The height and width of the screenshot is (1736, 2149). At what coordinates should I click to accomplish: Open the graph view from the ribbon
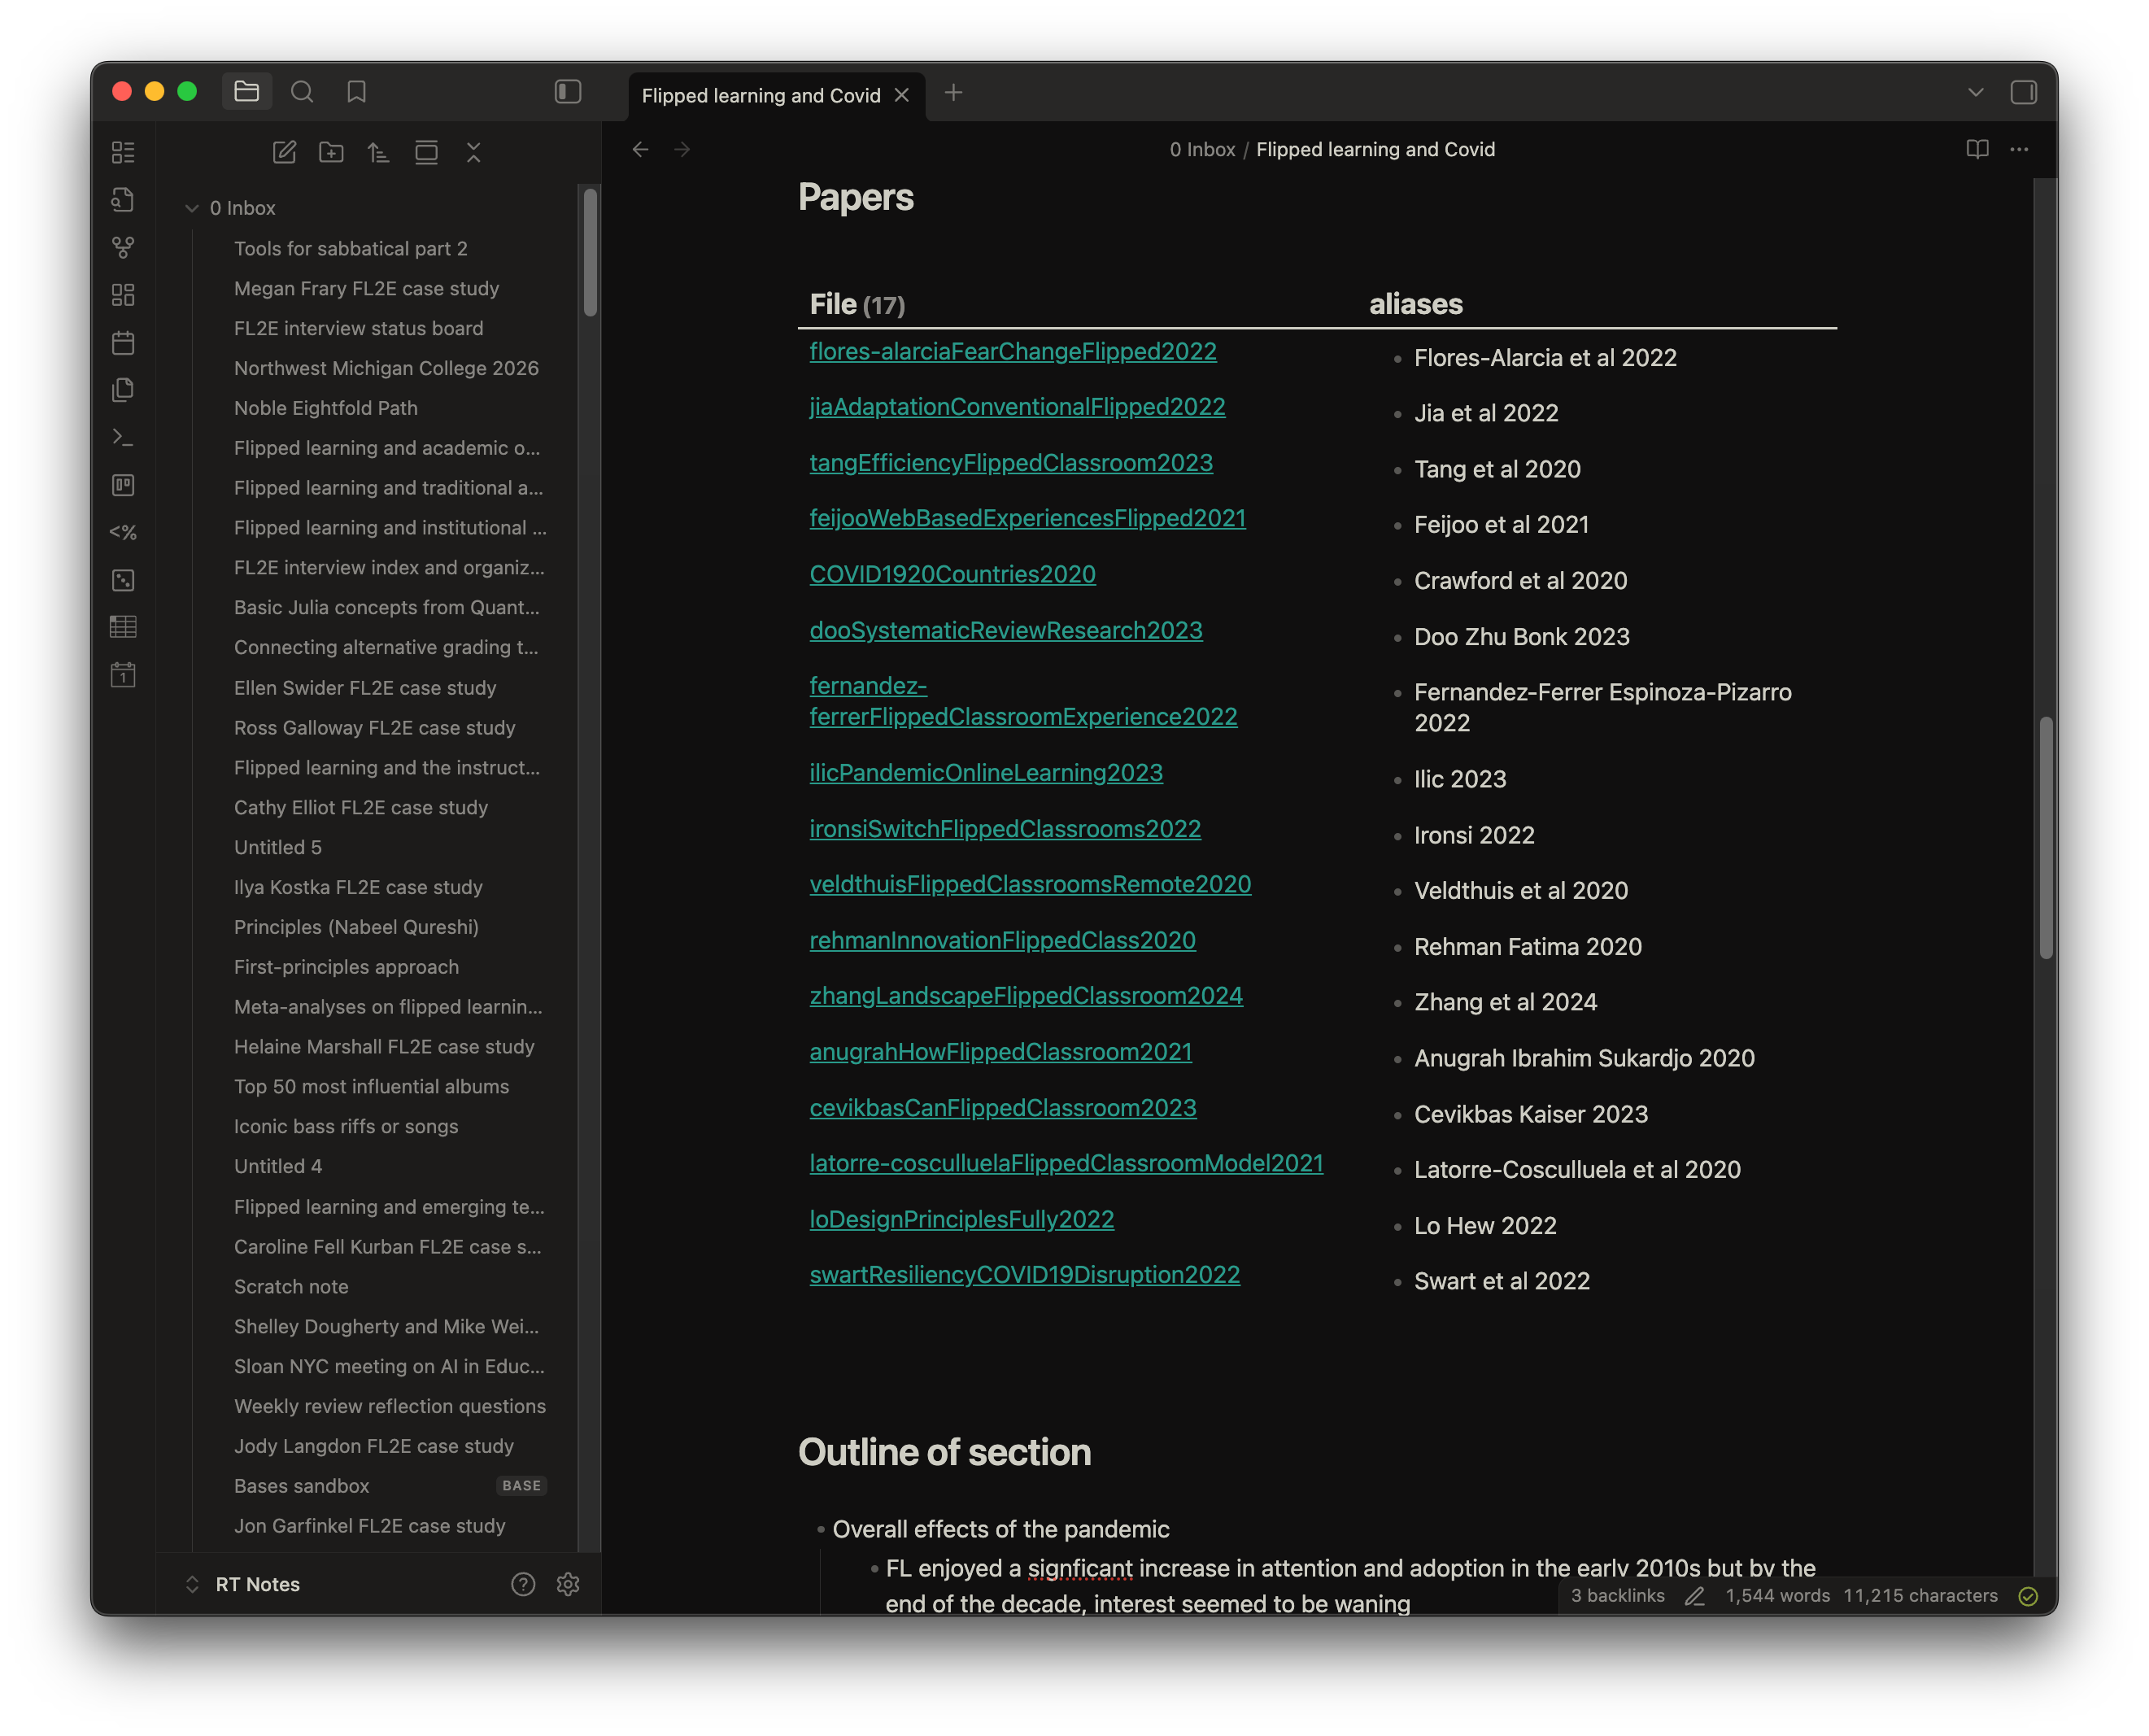coord(123,247)
